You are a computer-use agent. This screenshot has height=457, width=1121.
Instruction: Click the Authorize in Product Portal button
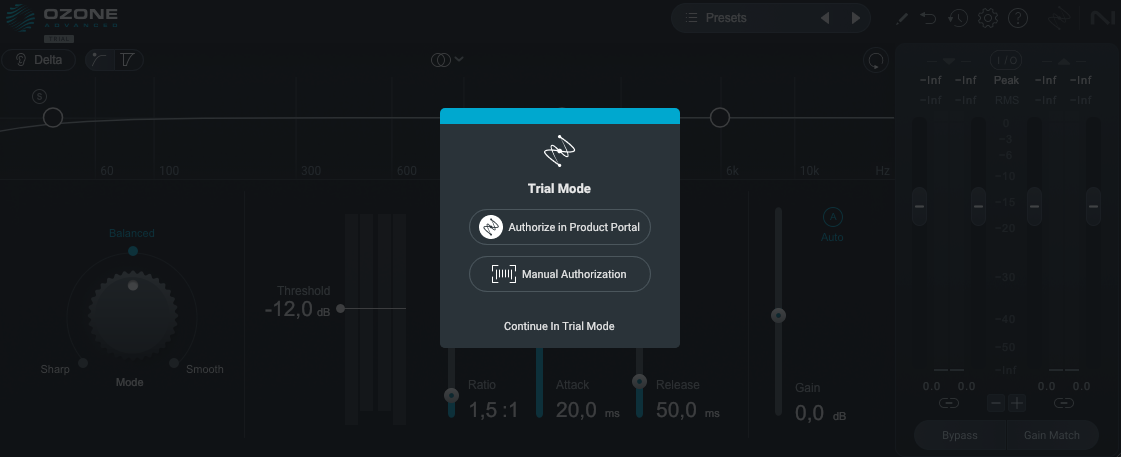point(560,227)
